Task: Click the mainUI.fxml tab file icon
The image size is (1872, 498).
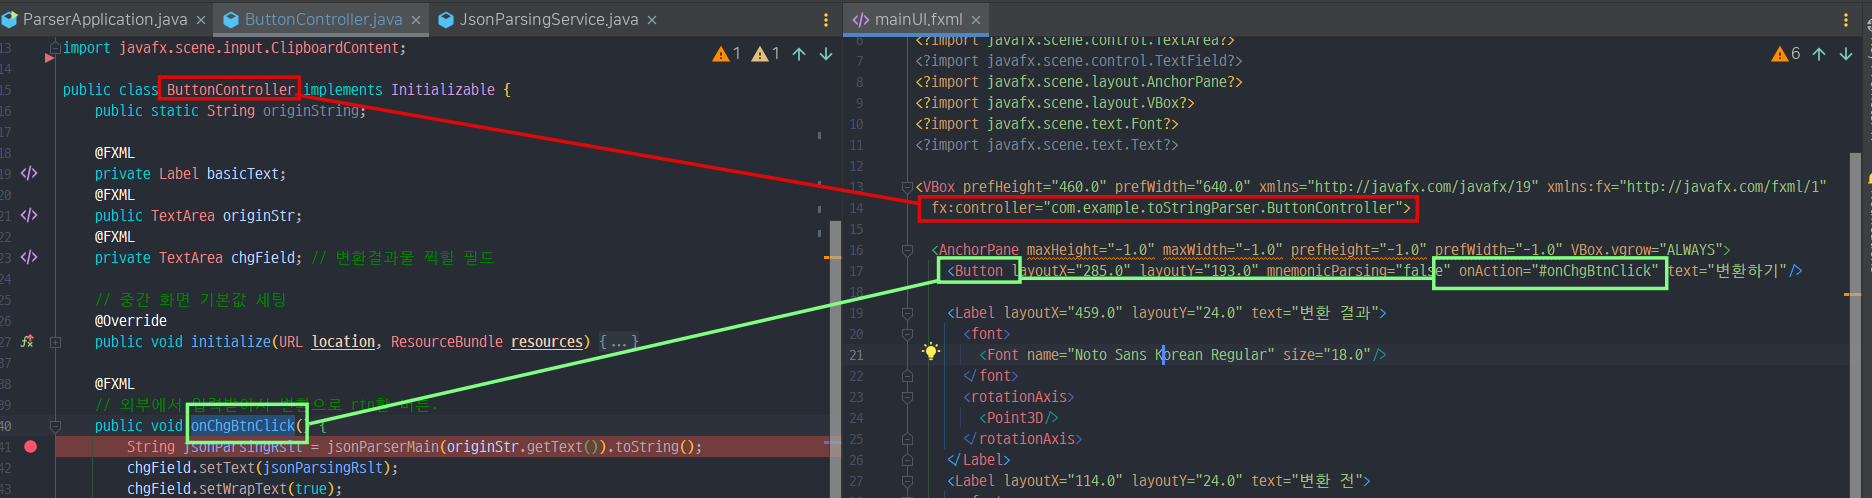Action: (860, 19)
